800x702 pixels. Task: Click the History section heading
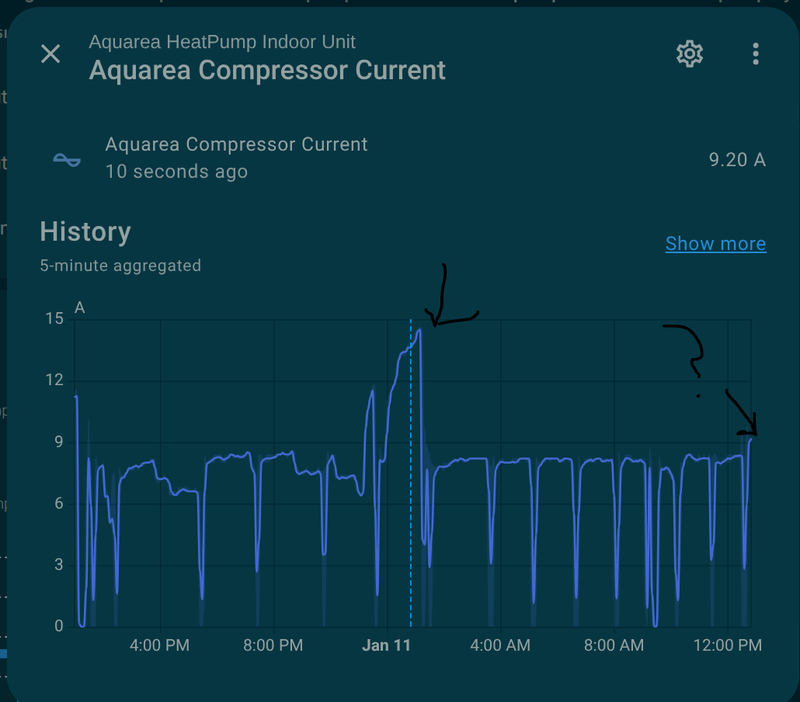[x=85, y=232]
